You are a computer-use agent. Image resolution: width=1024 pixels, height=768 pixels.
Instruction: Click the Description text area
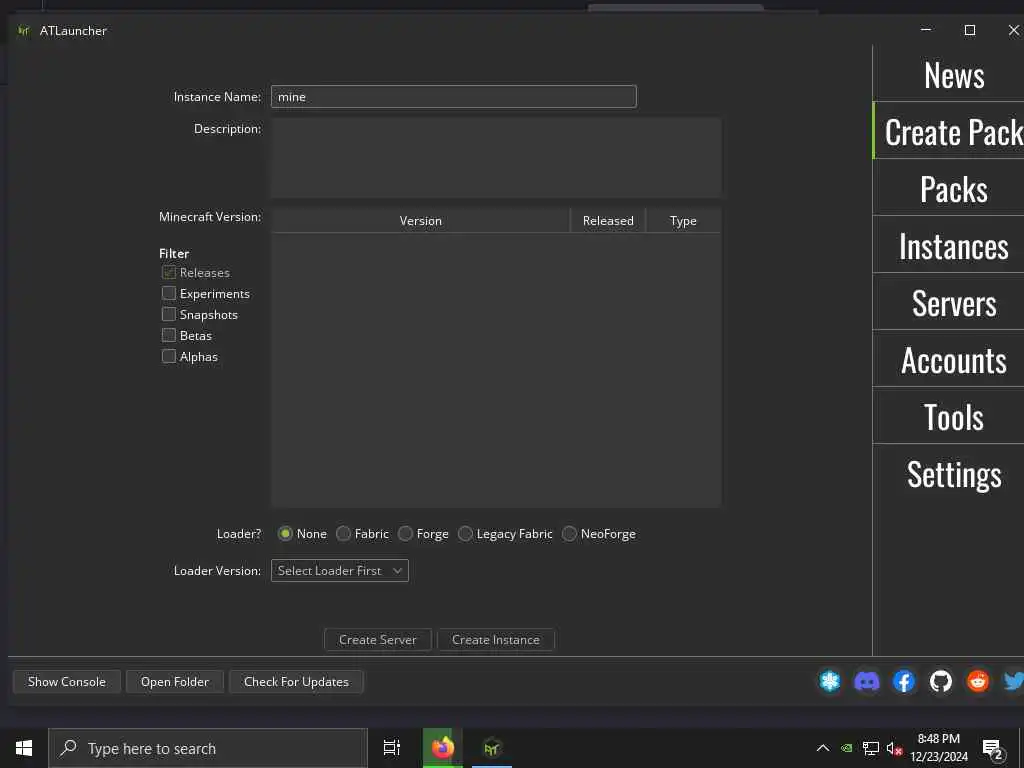pyautogui.click(x=496, y=157)
